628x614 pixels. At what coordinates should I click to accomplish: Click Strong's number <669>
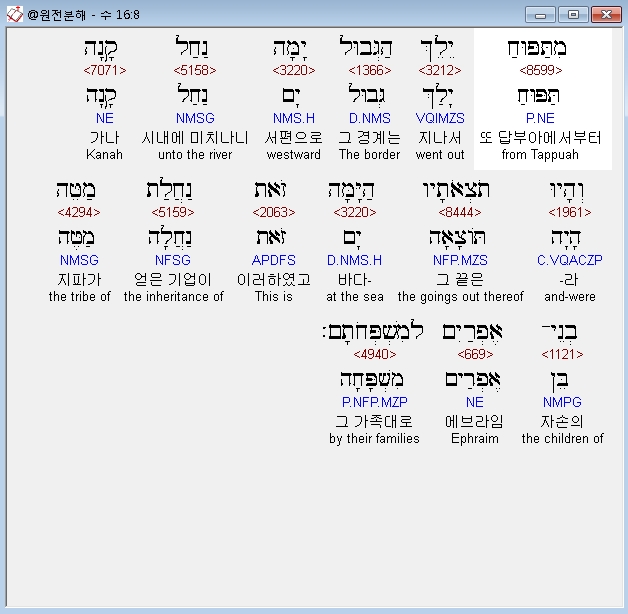[x=475, y=354]
